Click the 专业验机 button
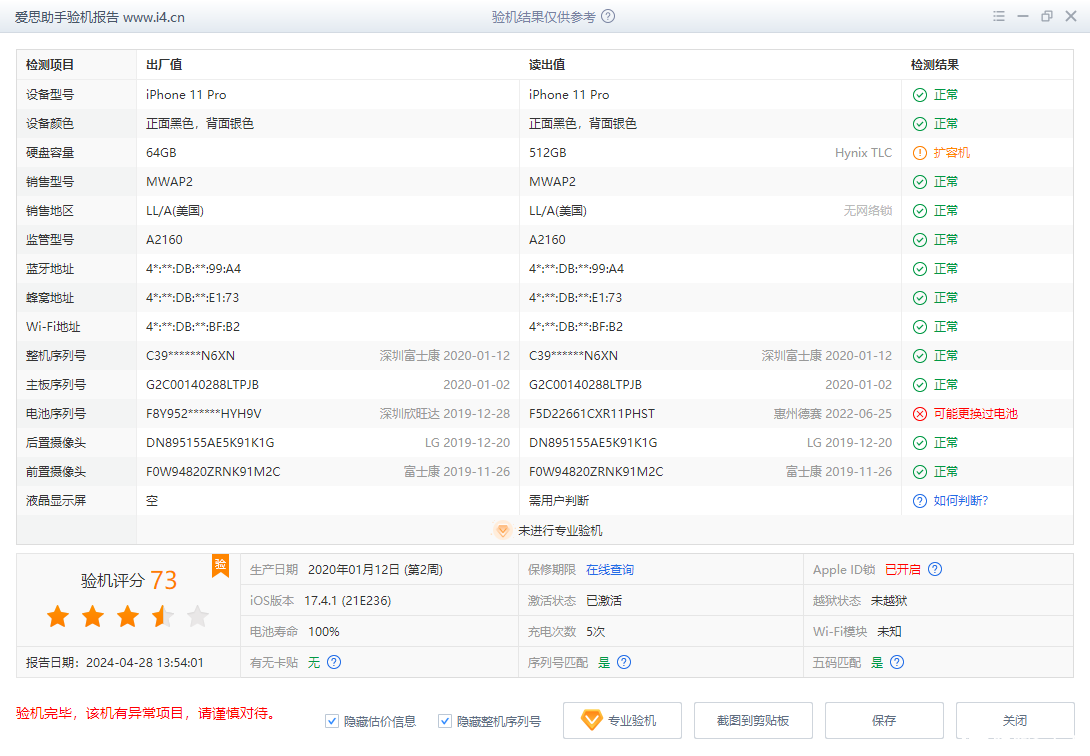The width and height of the screenshot is (1090, 756). point(622,721)
